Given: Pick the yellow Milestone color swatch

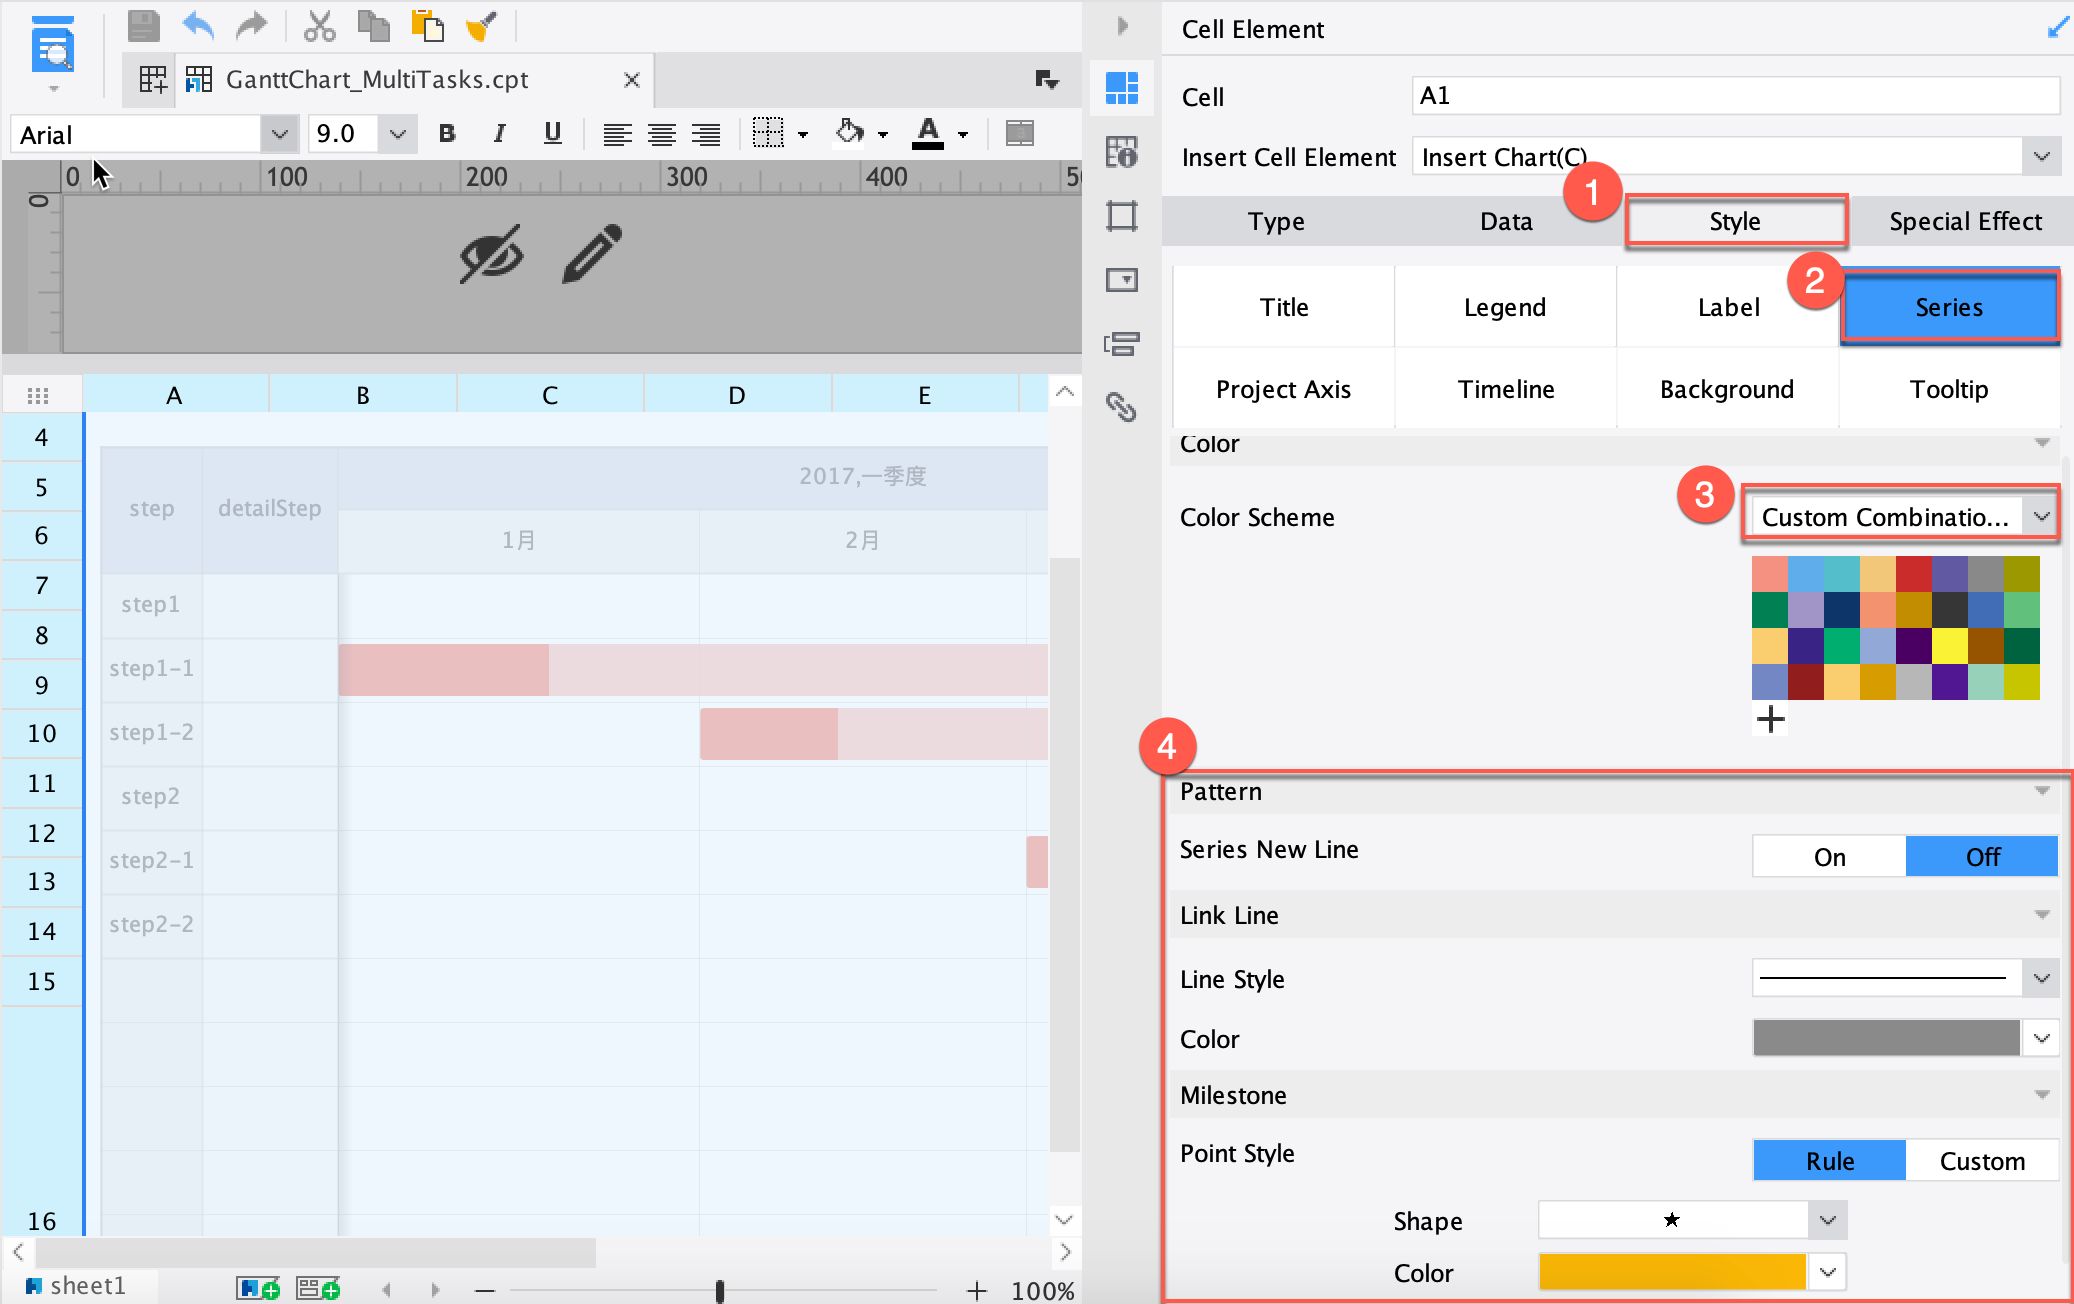Looking at the screenshot, I should pyautogui.click(x=1670, y=1271).
